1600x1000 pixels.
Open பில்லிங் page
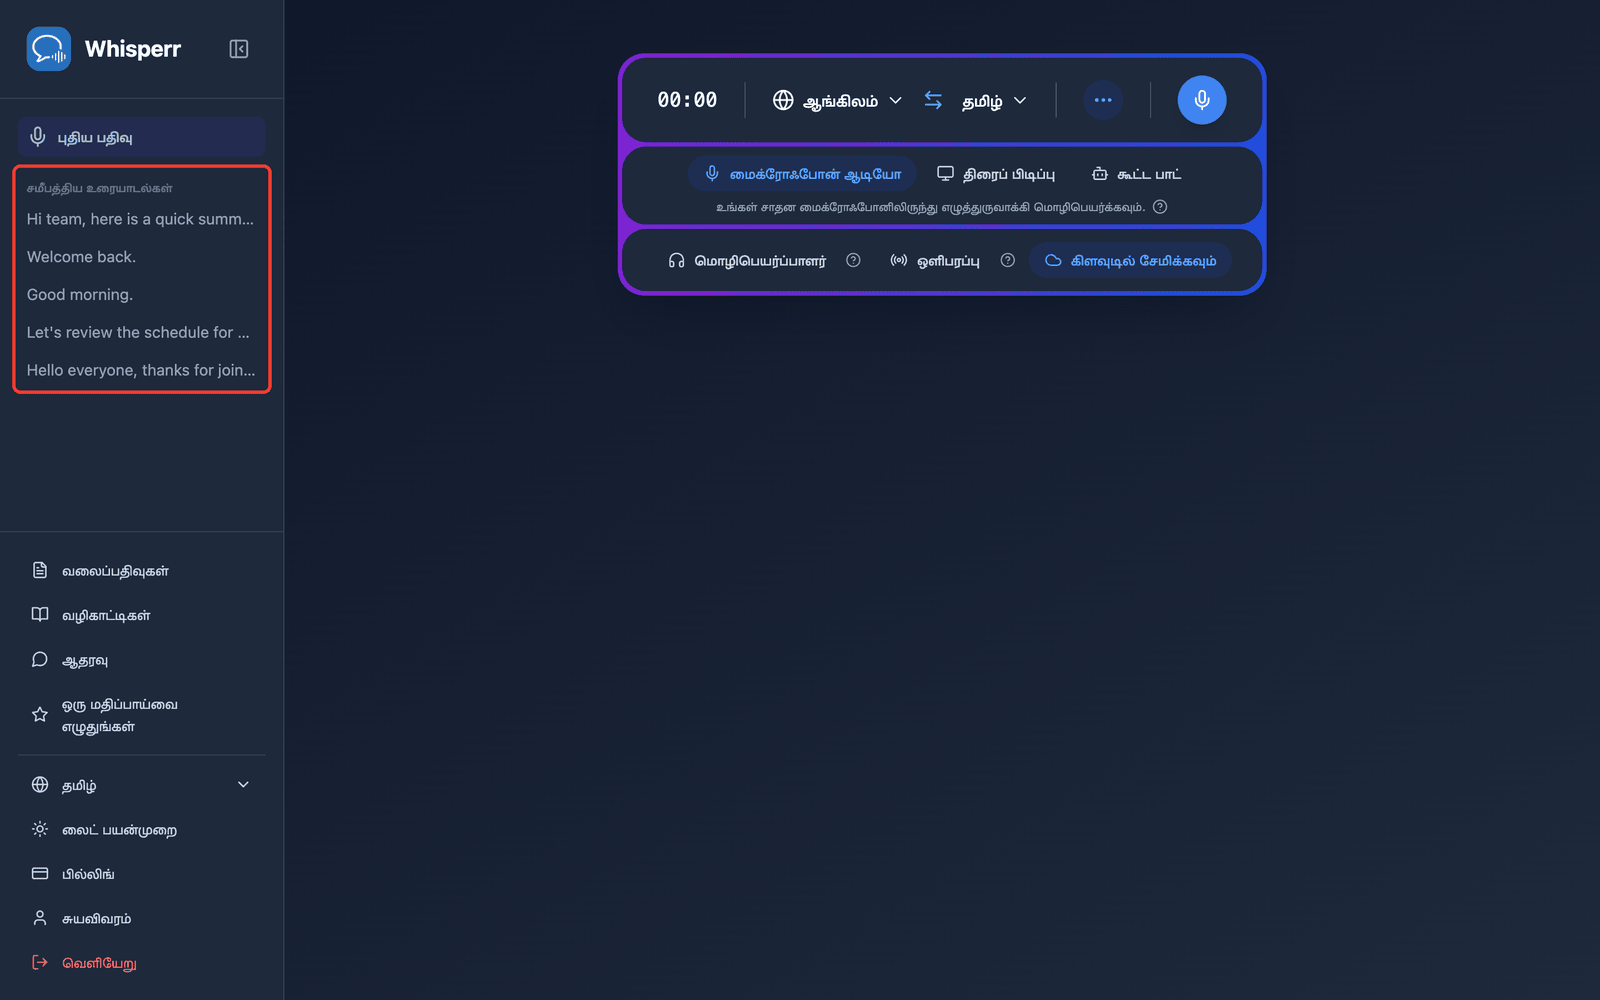click(141, 873)
